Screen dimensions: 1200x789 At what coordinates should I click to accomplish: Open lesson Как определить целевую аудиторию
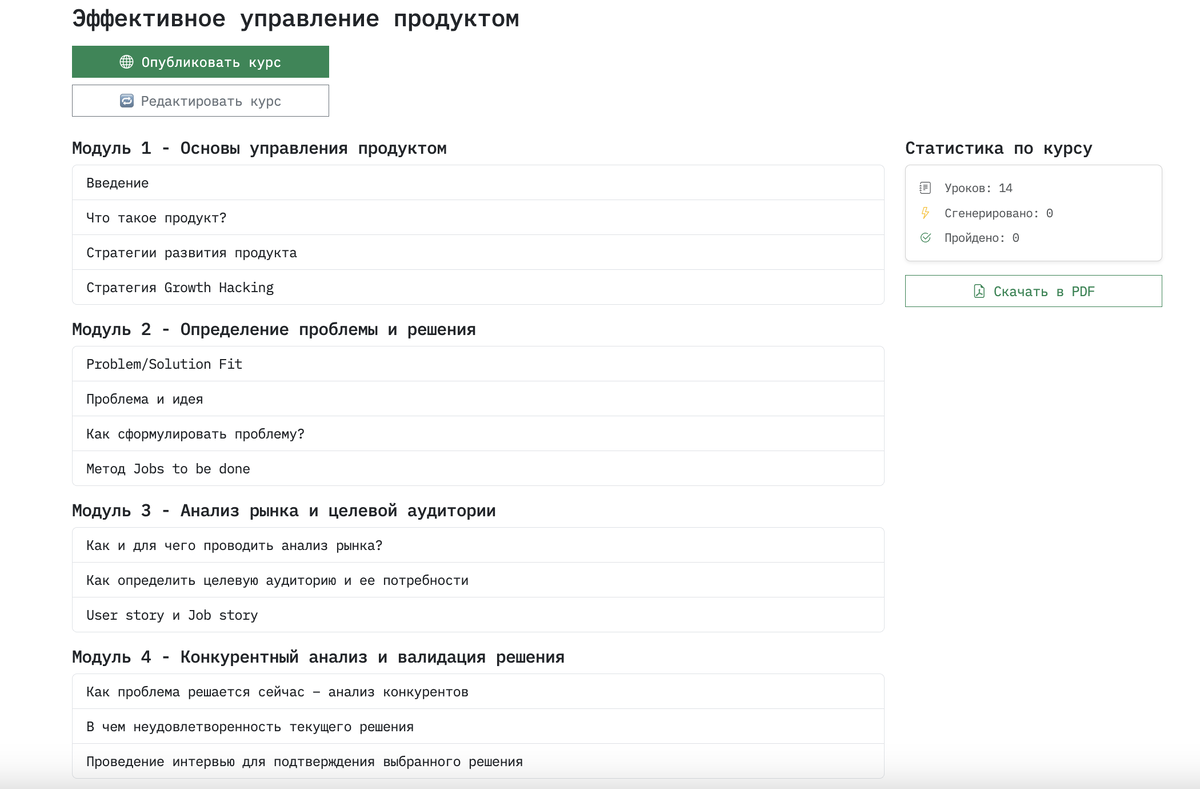point(478,580)
